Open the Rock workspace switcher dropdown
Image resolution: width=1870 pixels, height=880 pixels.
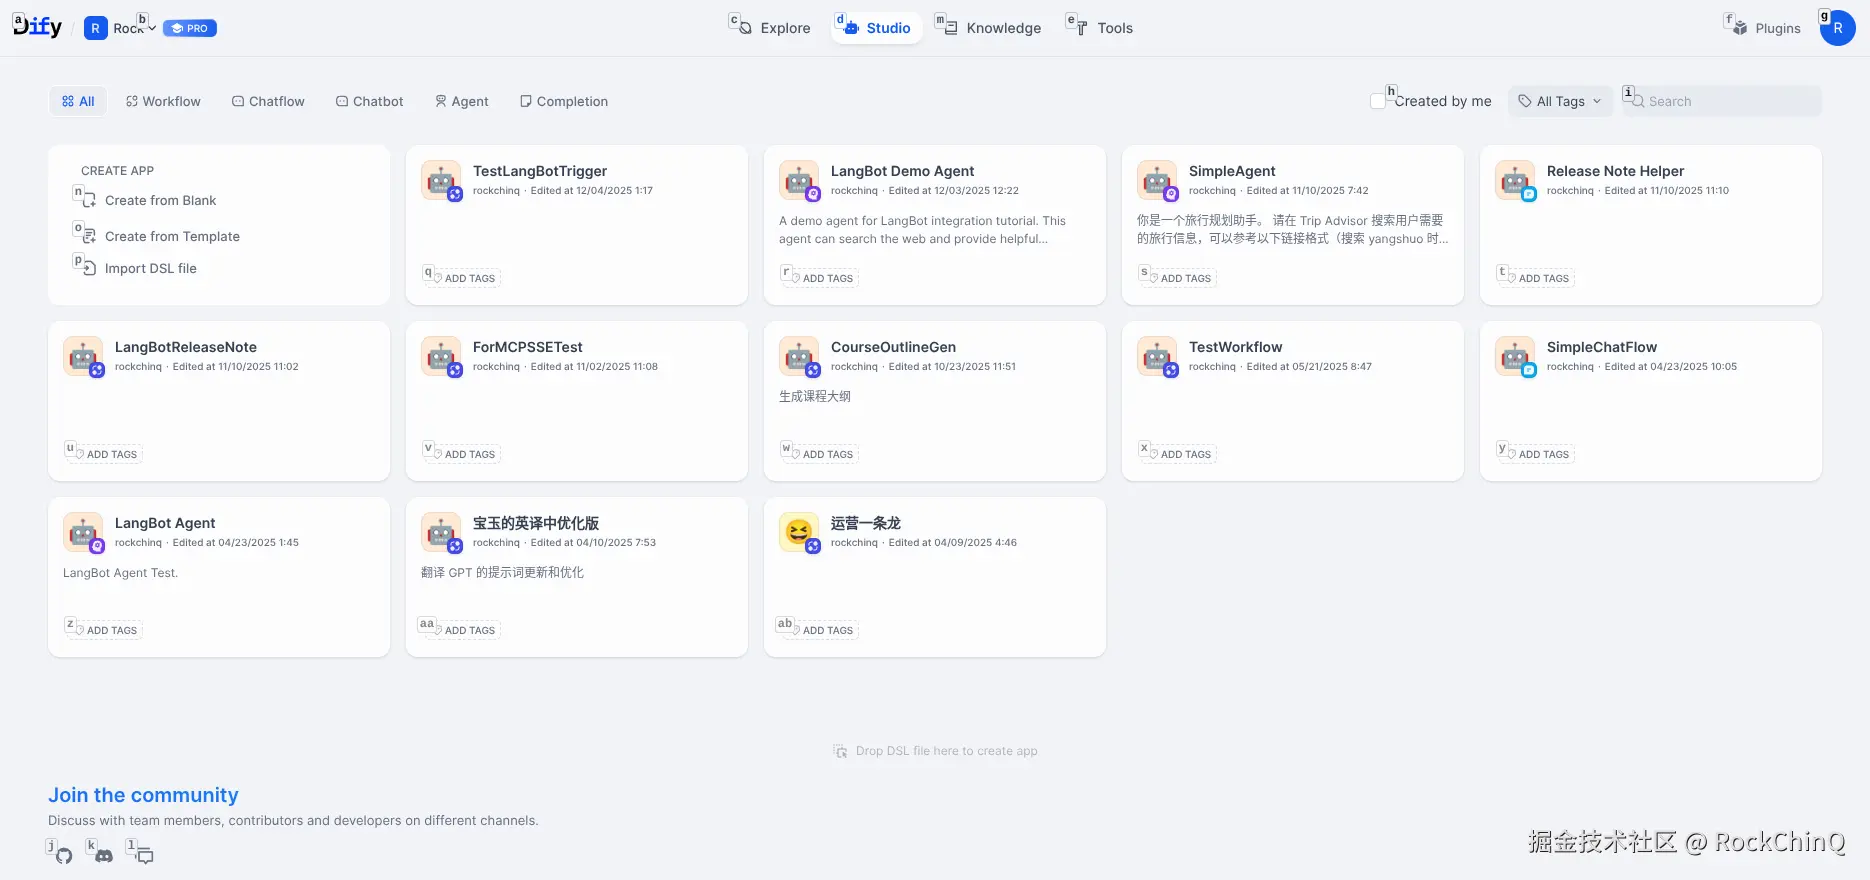(120, 28)
